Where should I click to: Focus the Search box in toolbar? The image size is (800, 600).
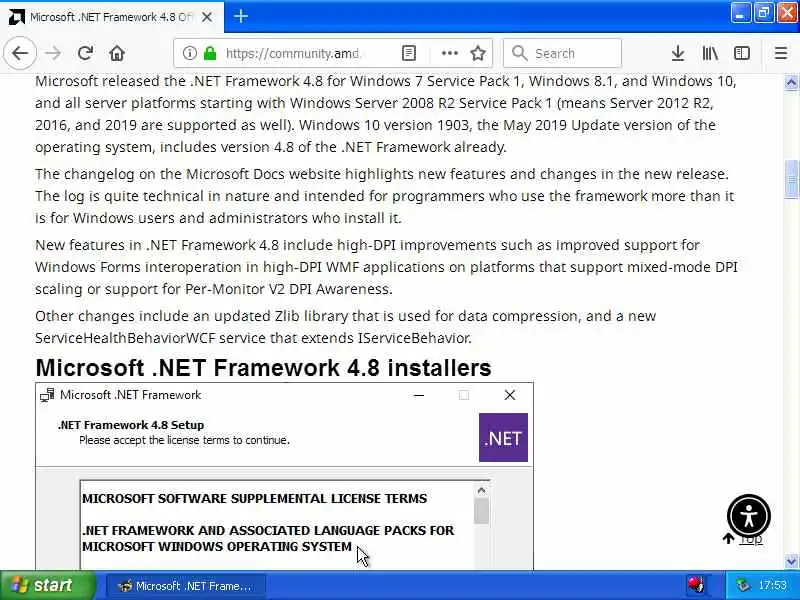pyautogui.click(x=562, y=53)
